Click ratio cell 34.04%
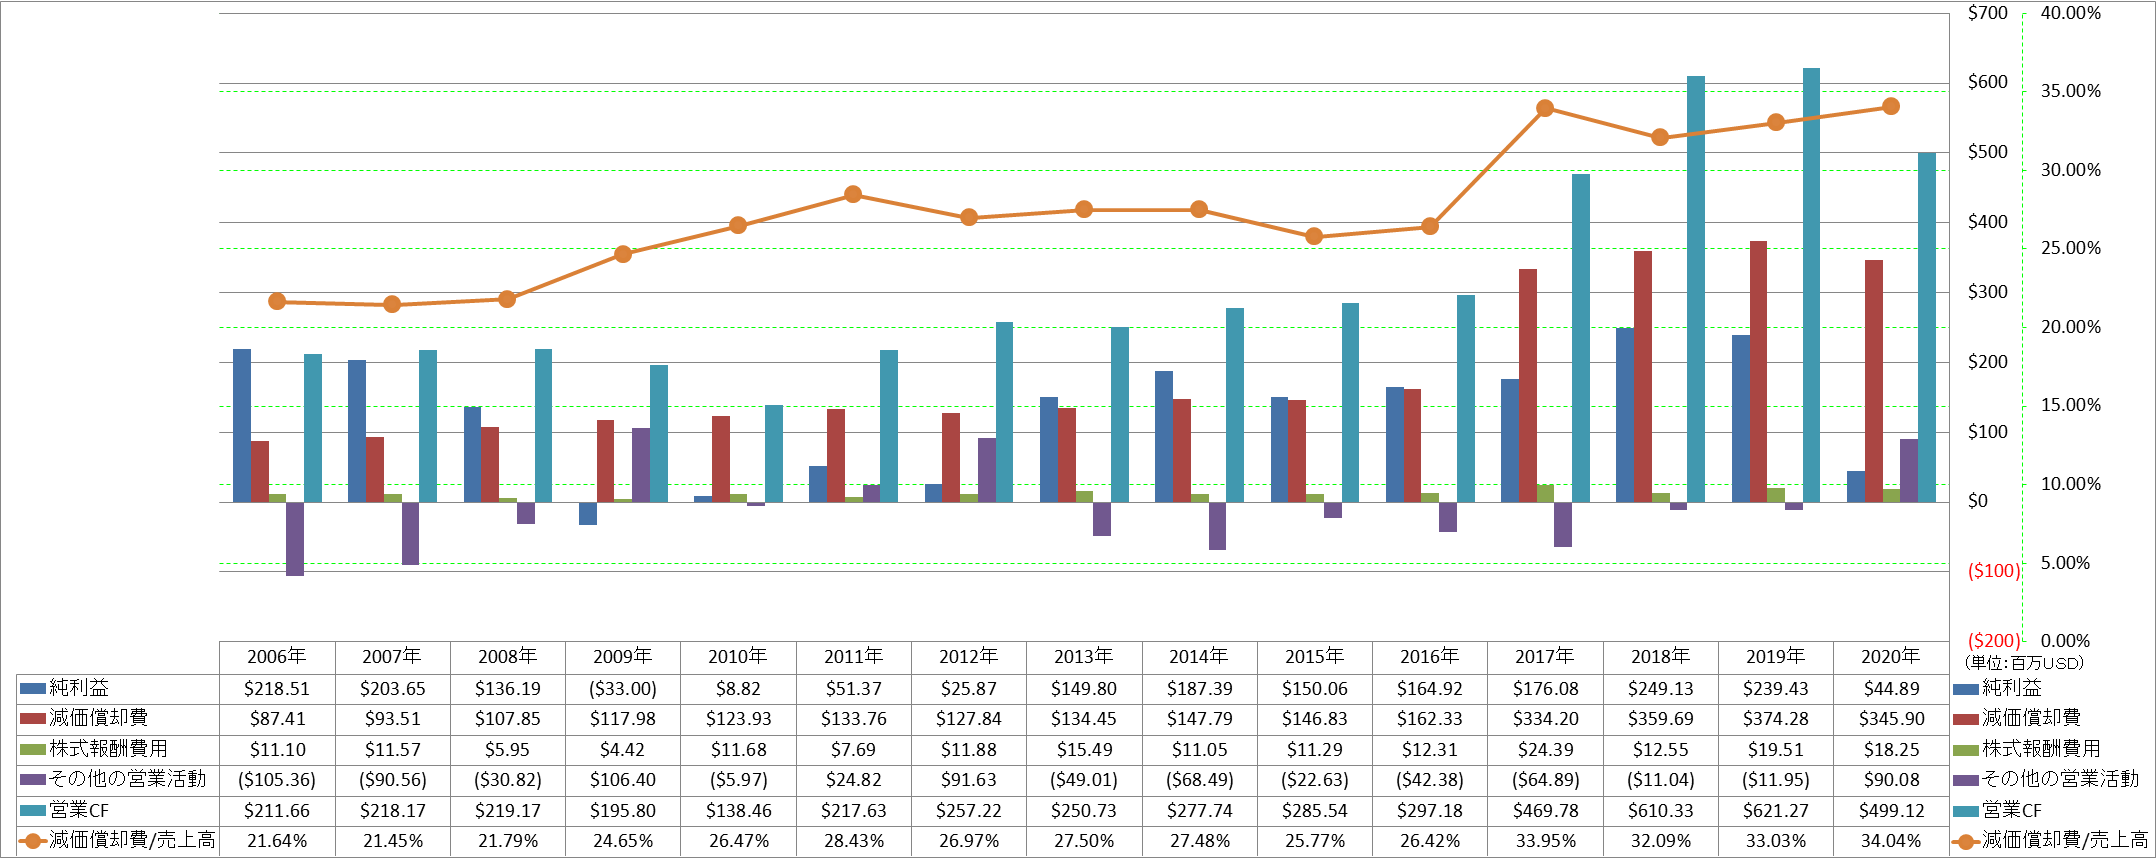Viewport: 2156px width, 858px height. coord(1890,841)
